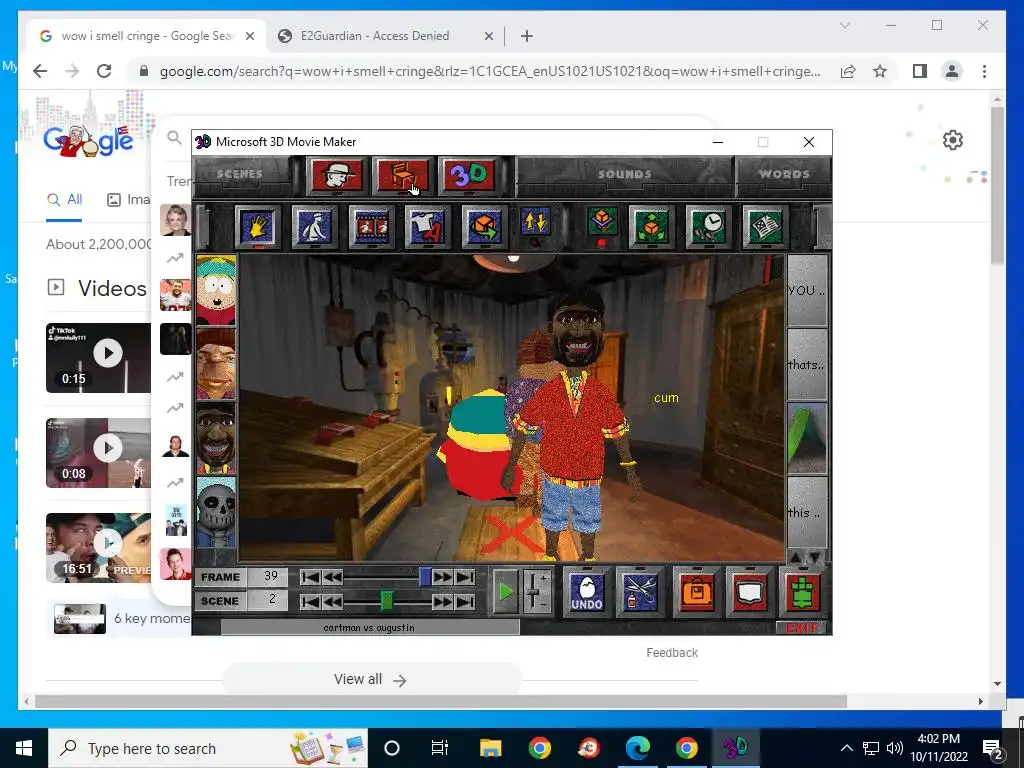This screenshot has height=768, width=1024.
Task: Advance one frame with fast-forward arrows
Action: [443, 577]
